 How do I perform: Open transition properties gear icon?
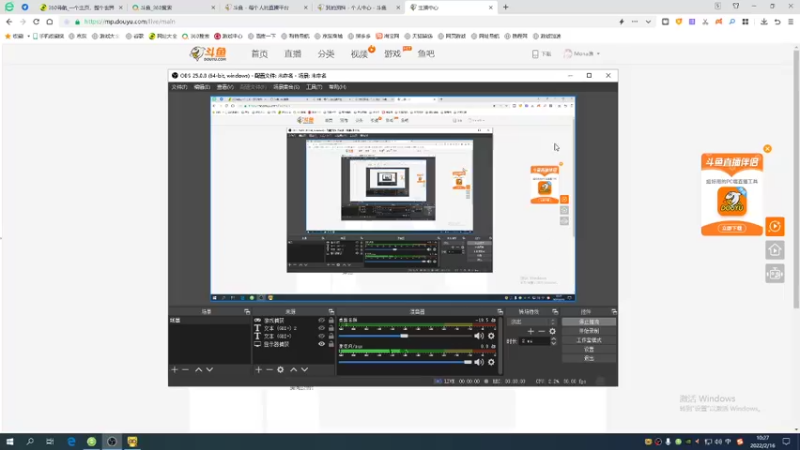pos(553,332)
